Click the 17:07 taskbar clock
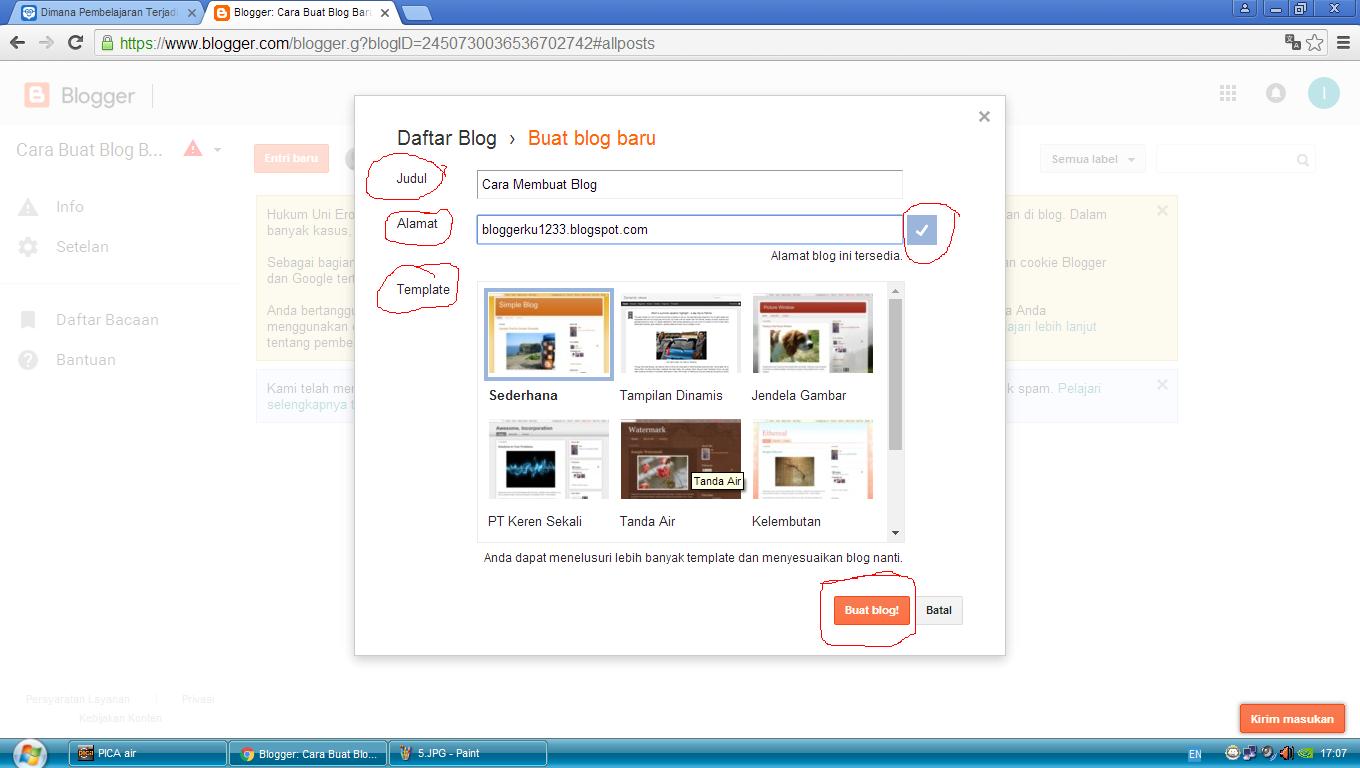Screen dimensions: 1360x768 tap(1333, 753)
